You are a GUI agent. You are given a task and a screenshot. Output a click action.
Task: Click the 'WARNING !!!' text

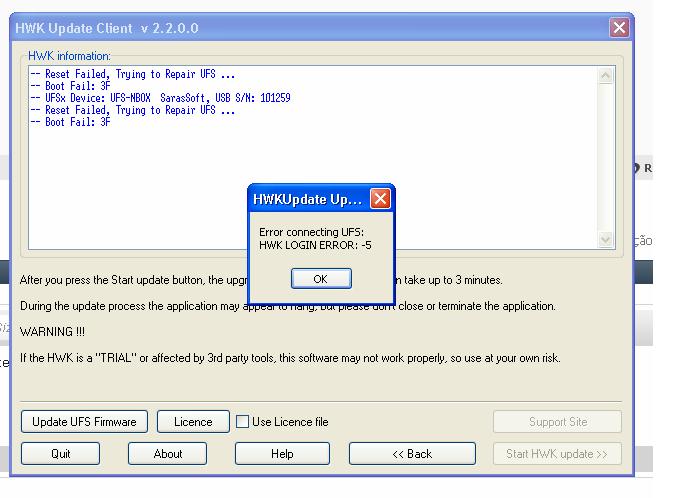52,332
